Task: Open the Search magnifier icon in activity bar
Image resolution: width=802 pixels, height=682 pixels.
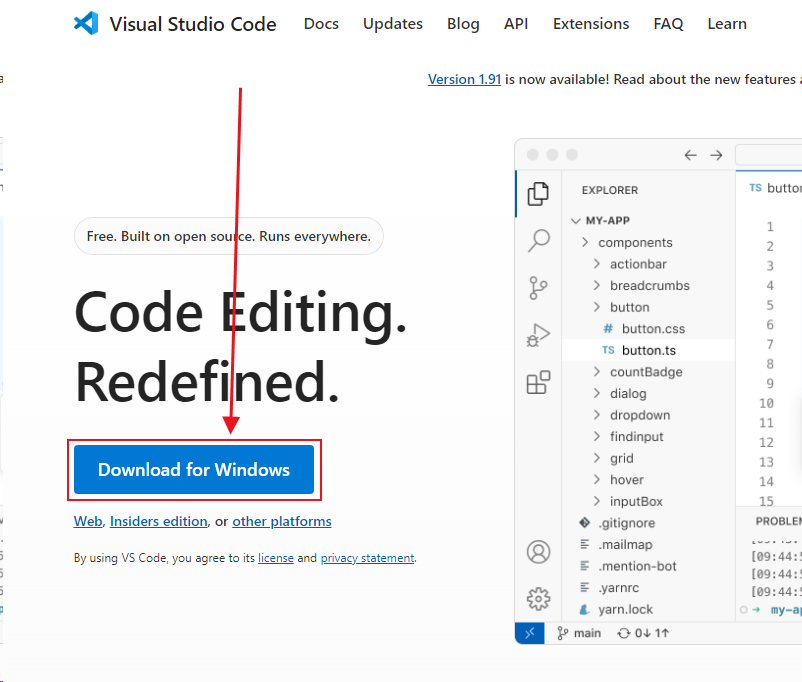Action: [x=539, y=240]
